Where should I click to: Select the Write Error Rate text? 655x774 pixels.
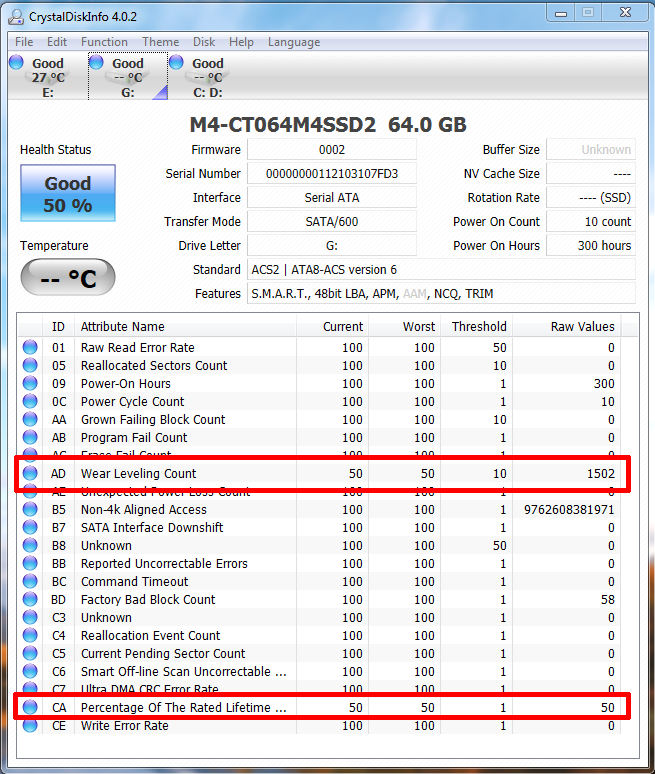(124, 726)
